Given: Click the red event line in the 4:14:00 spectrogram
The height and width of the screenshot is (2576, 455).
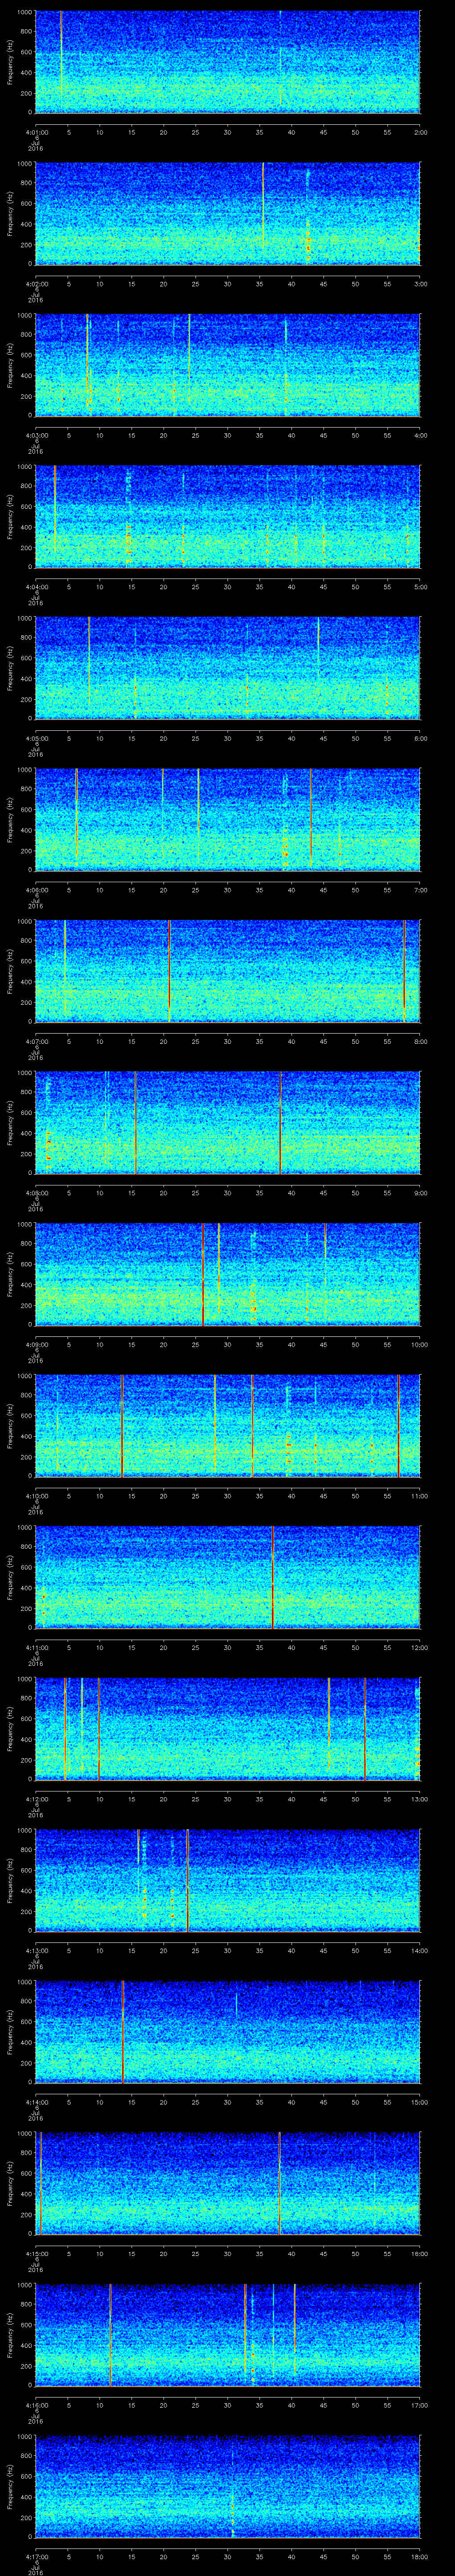Looking at the screenshot, I should click(x=122, y=2032).
